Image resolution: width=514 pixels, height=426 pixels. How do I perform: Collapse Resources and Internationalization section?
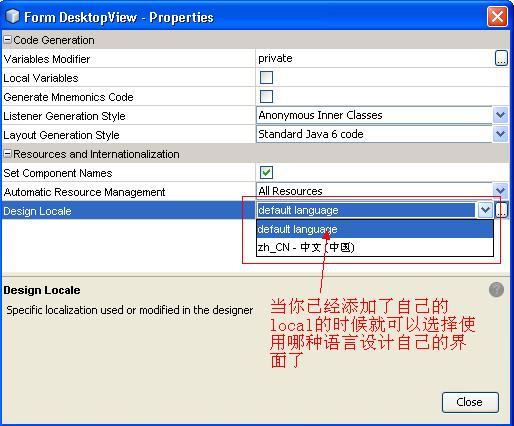7,154
